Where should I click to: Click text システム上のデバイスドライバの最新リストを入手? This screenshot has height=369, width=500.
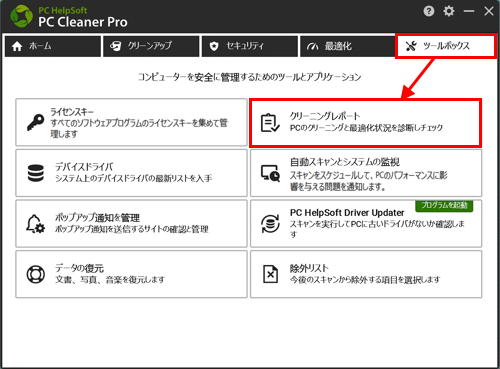[x=133, y=178]
